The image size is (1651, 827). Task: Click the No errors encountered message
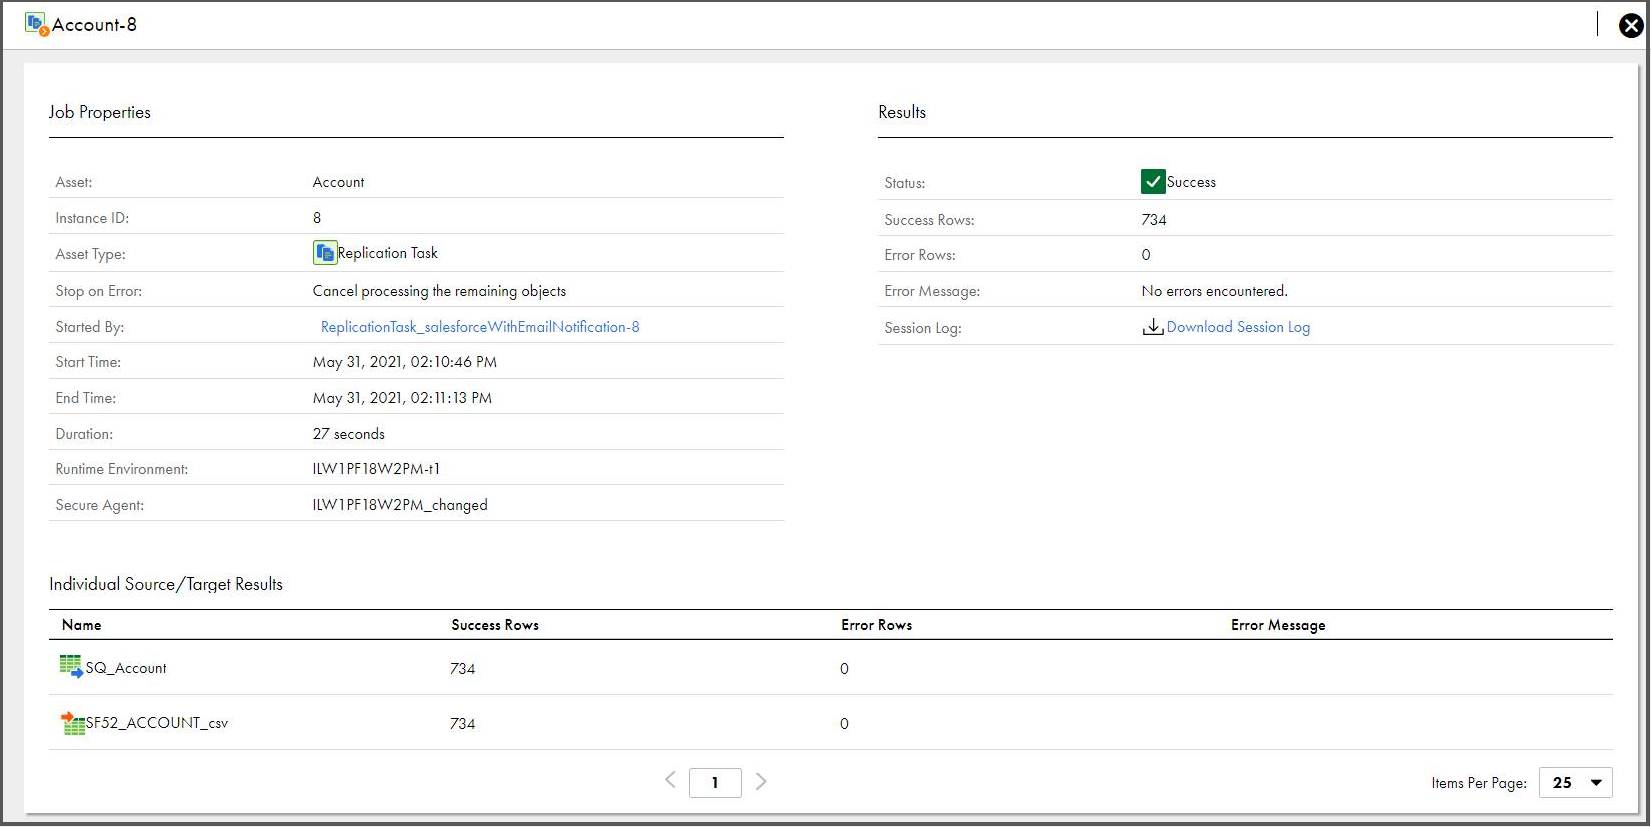(x=1214, y=291)
